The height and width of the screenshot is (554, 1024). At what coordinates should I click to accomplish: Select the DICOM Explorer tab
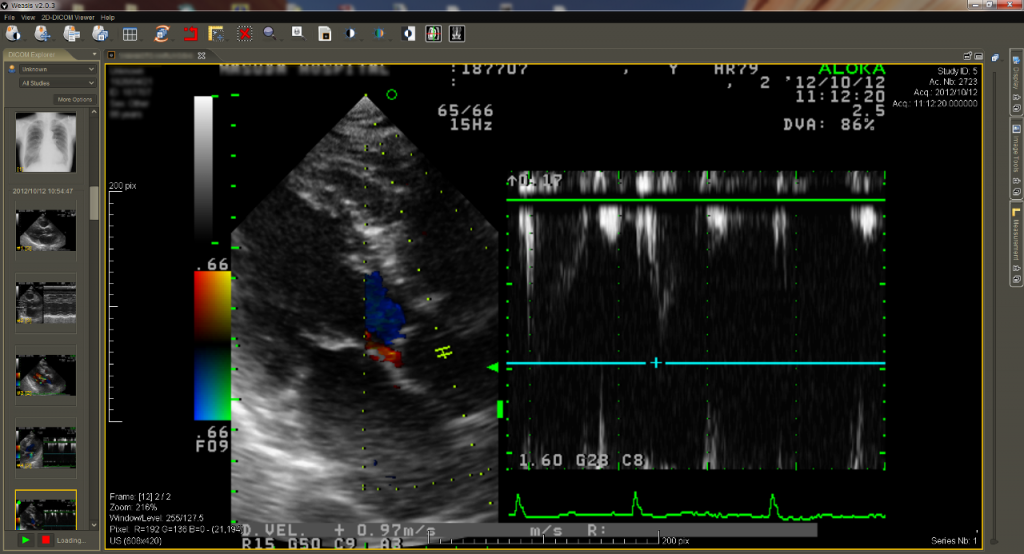click(33, 55)
